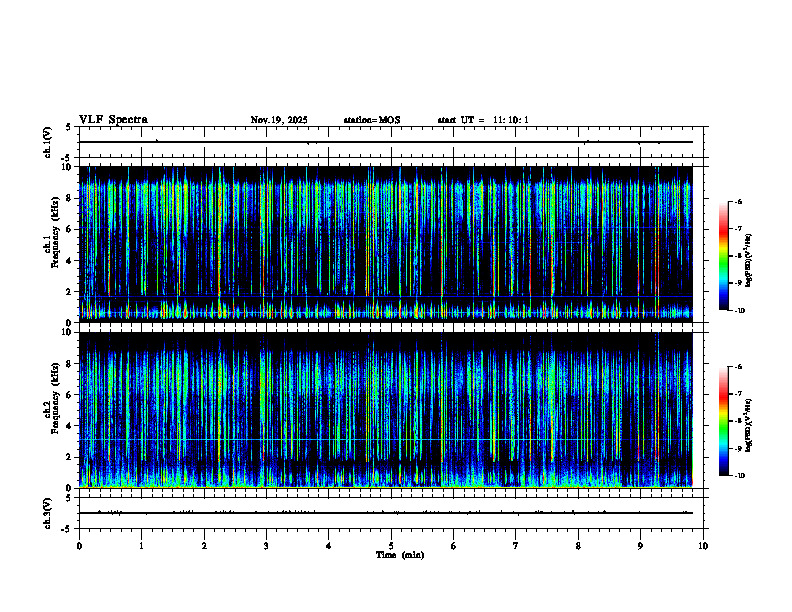The height and width of the screenshot is (612, 792).
Task: Click the "-6" tick on ch.1 colorbar
Action: [x=738, y=201]
